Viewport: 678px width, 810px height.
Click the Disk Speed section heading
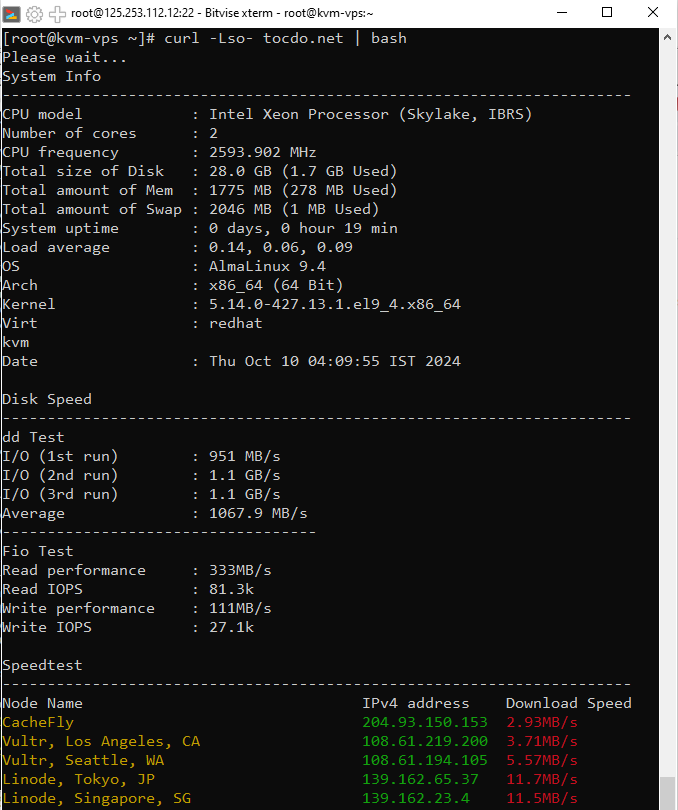(47, 400)
